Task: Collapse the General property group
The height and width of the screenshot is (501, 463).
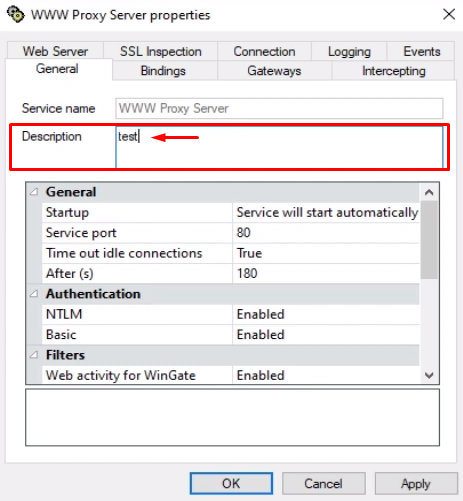Action: pyautogui.click(x=34, y=192)
